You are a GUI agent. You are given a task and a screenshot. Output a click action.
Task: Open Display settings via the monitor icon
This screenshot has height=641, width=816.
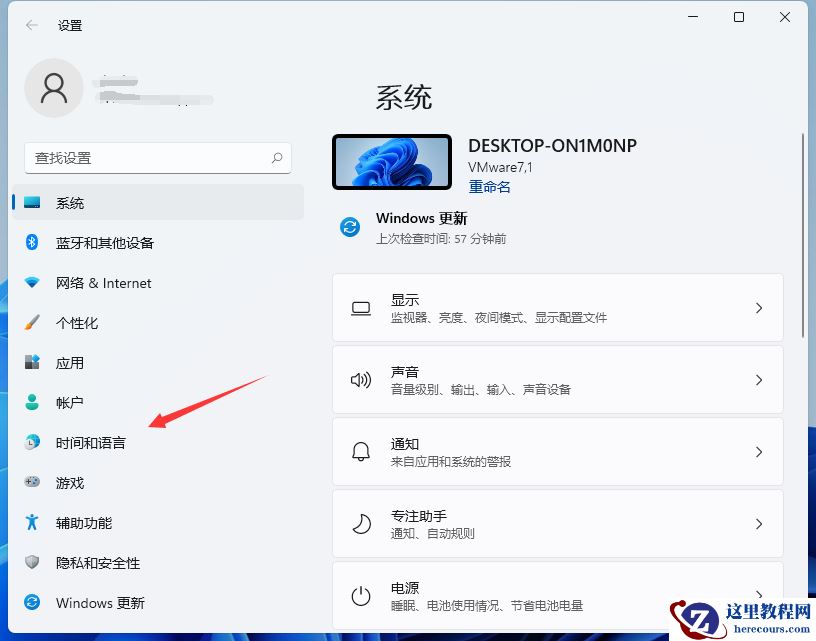pyautogui.click(x=360, y=307)
